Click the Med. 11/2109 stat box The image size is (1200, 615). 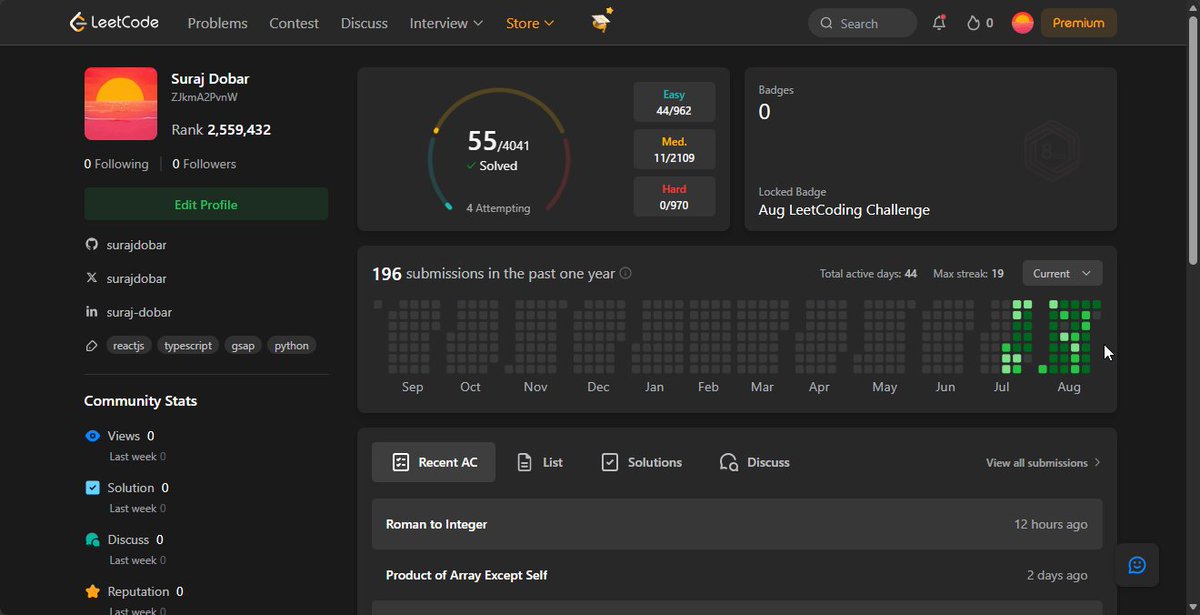pyautogui.click(x=674, y=149)
